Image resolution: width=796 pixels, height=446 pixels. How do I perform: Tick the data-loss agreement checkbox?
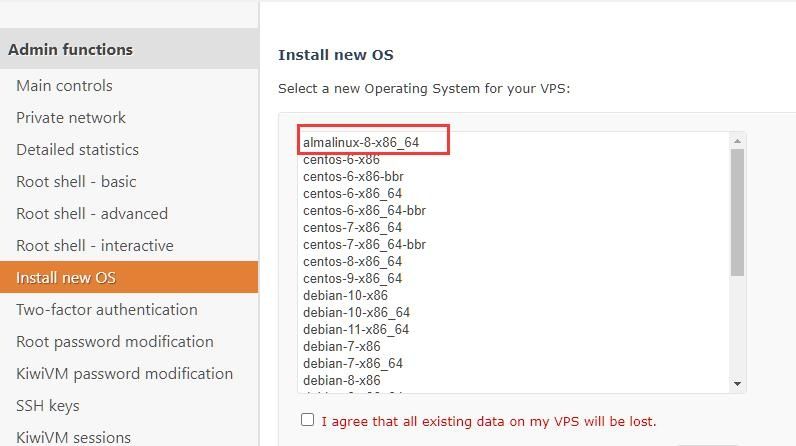click(x=307, y=420)
